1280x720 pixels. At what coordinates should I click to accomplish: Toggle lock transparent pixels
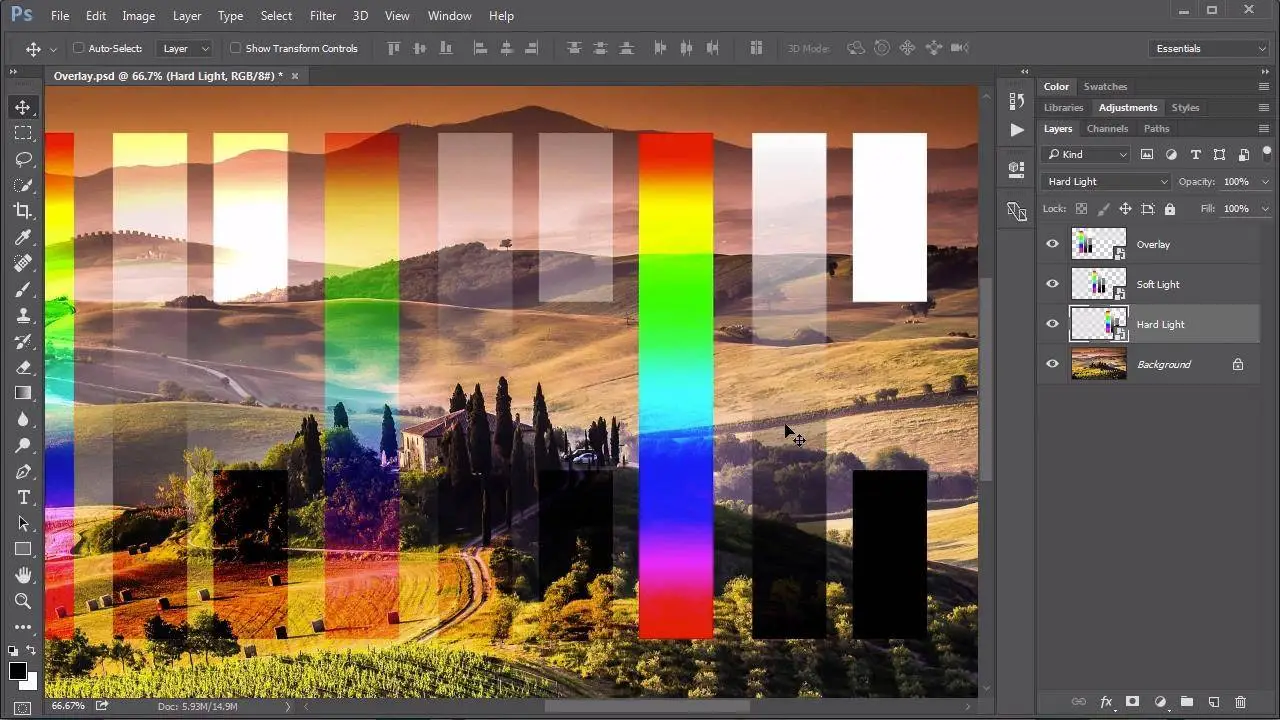pos(1081,209)
